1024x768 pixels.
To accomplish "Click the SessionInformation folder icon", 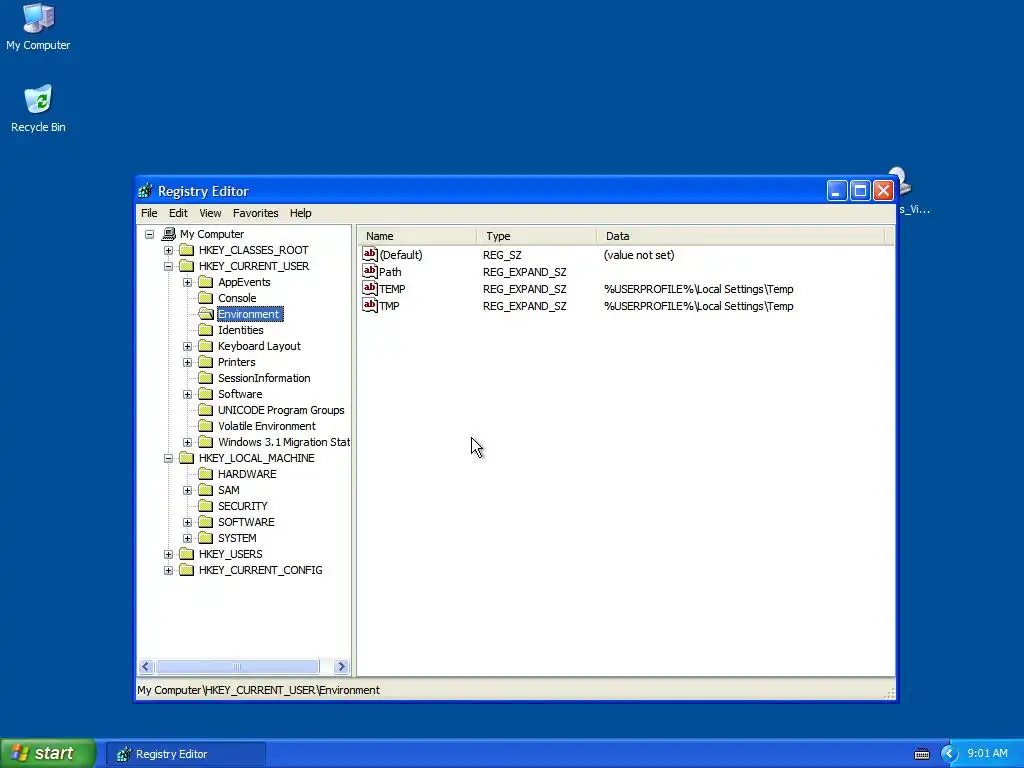I will click(x=206, y=377).
